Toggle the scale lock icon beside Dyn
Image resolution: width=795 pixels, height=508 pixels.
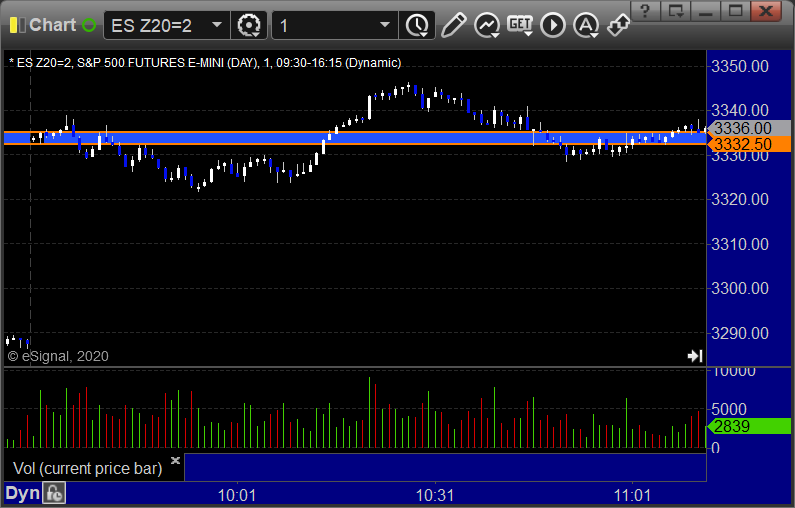click(x=54, y=493)
